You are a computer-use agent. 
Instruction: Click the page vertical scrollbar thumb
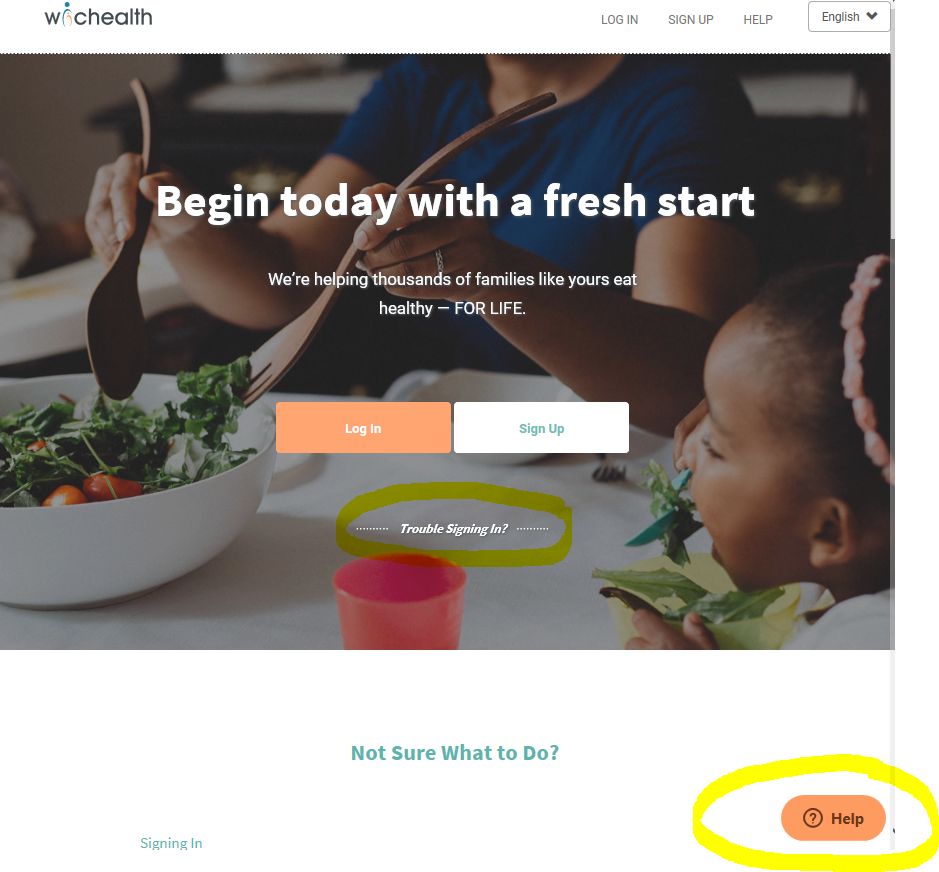point(892,120)
